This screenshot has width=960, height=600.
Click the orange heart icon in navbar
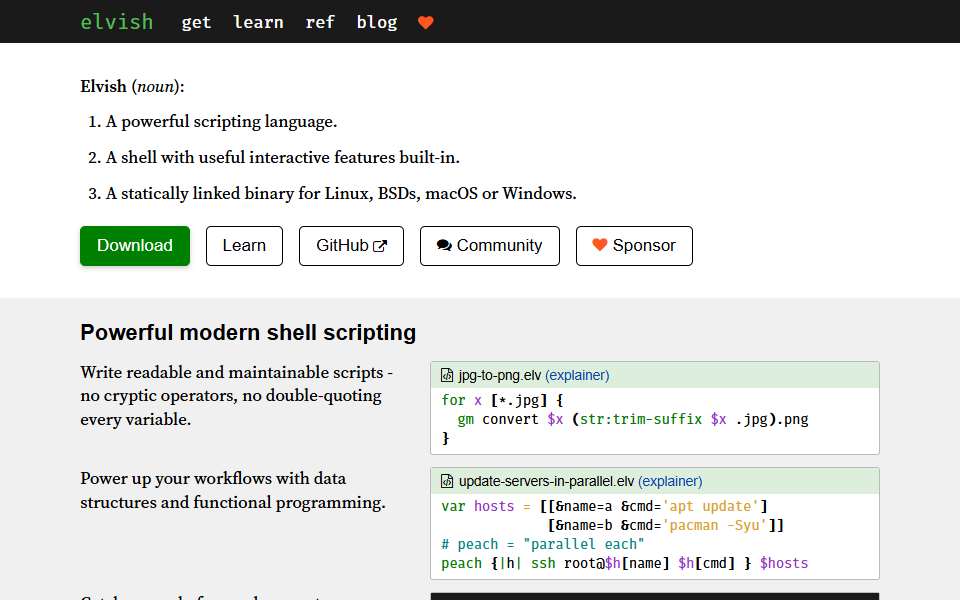tap(426, 23)
